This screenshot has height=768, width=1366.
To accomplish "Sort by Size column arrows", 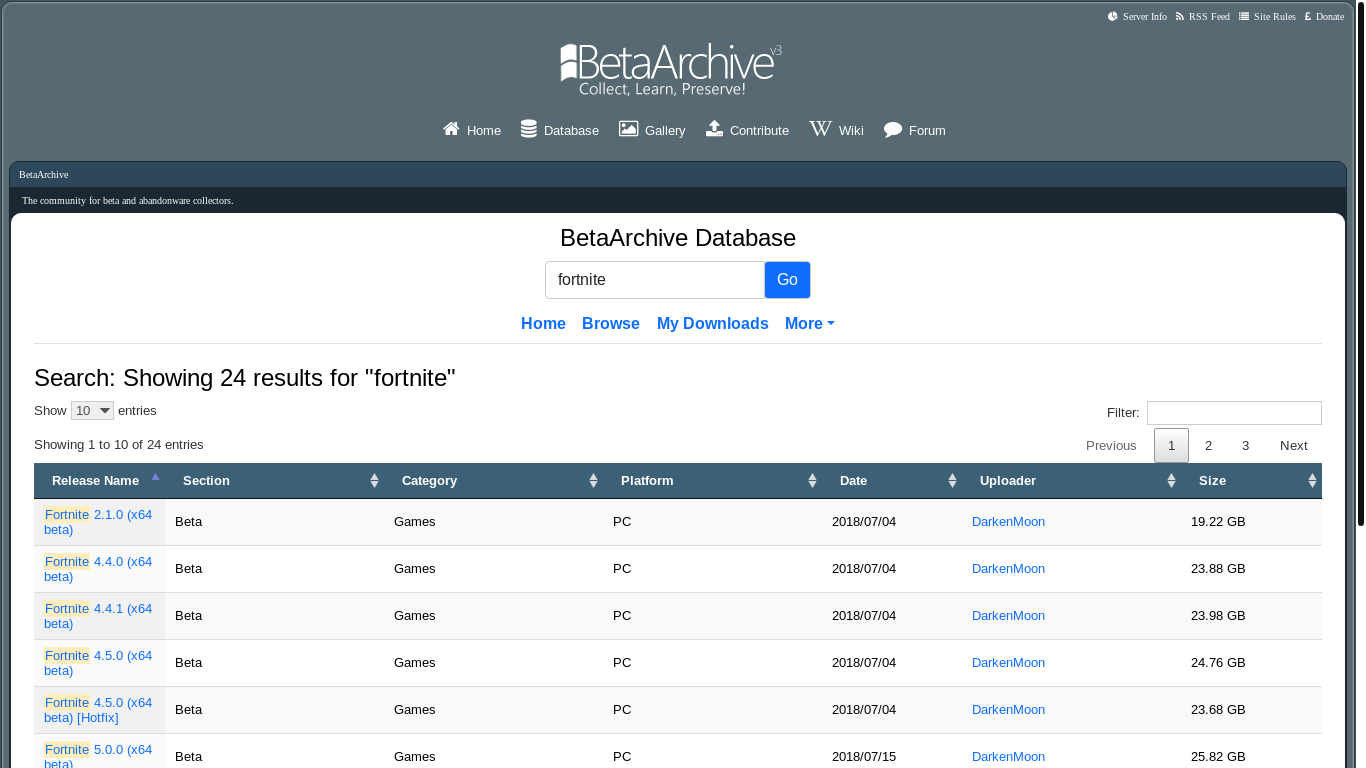I will [x=1312, y=481].
